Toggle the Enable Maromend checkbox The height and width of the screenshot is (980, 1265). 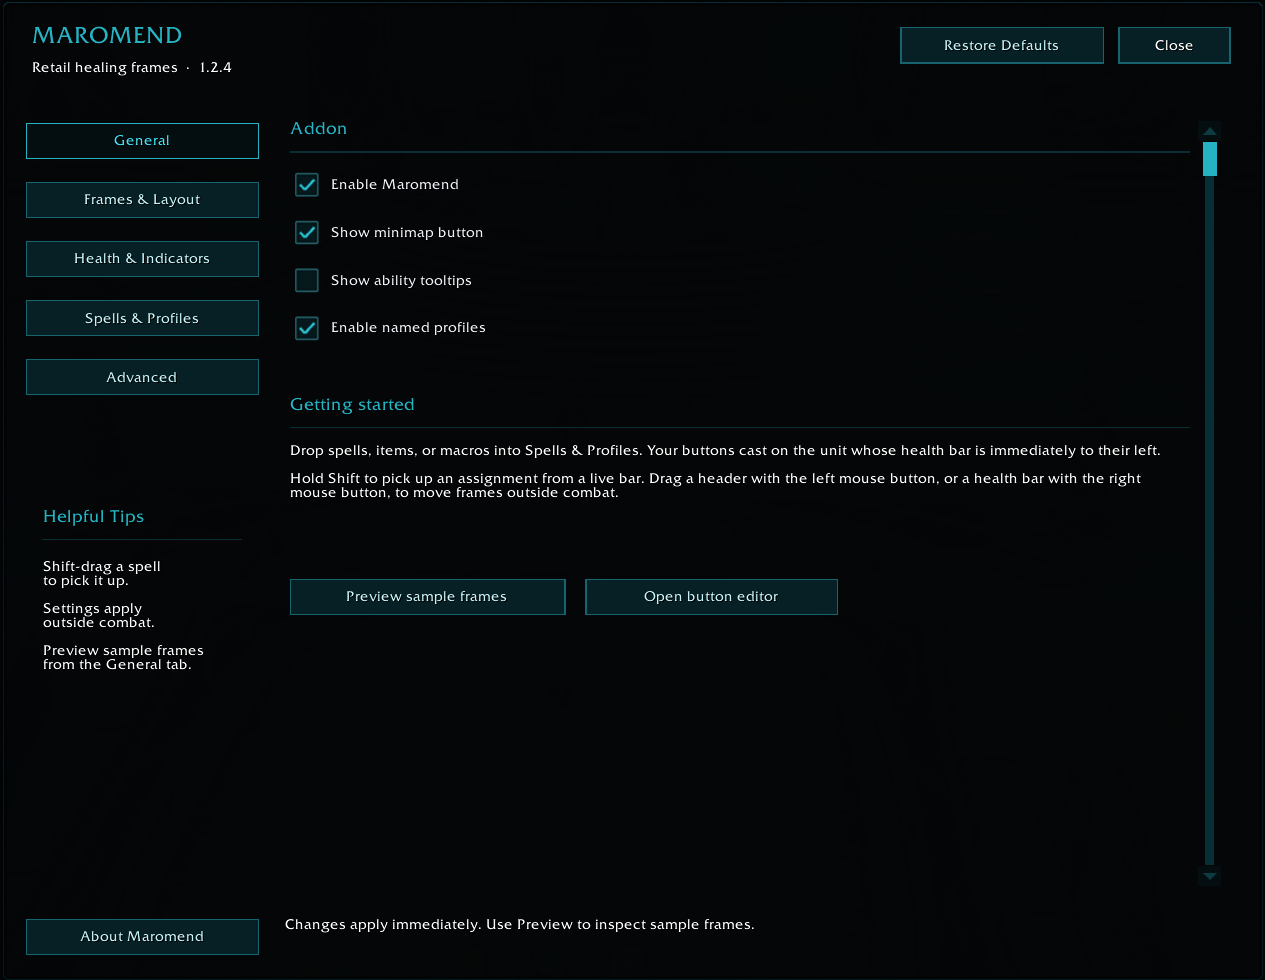[x=307, y=184]
